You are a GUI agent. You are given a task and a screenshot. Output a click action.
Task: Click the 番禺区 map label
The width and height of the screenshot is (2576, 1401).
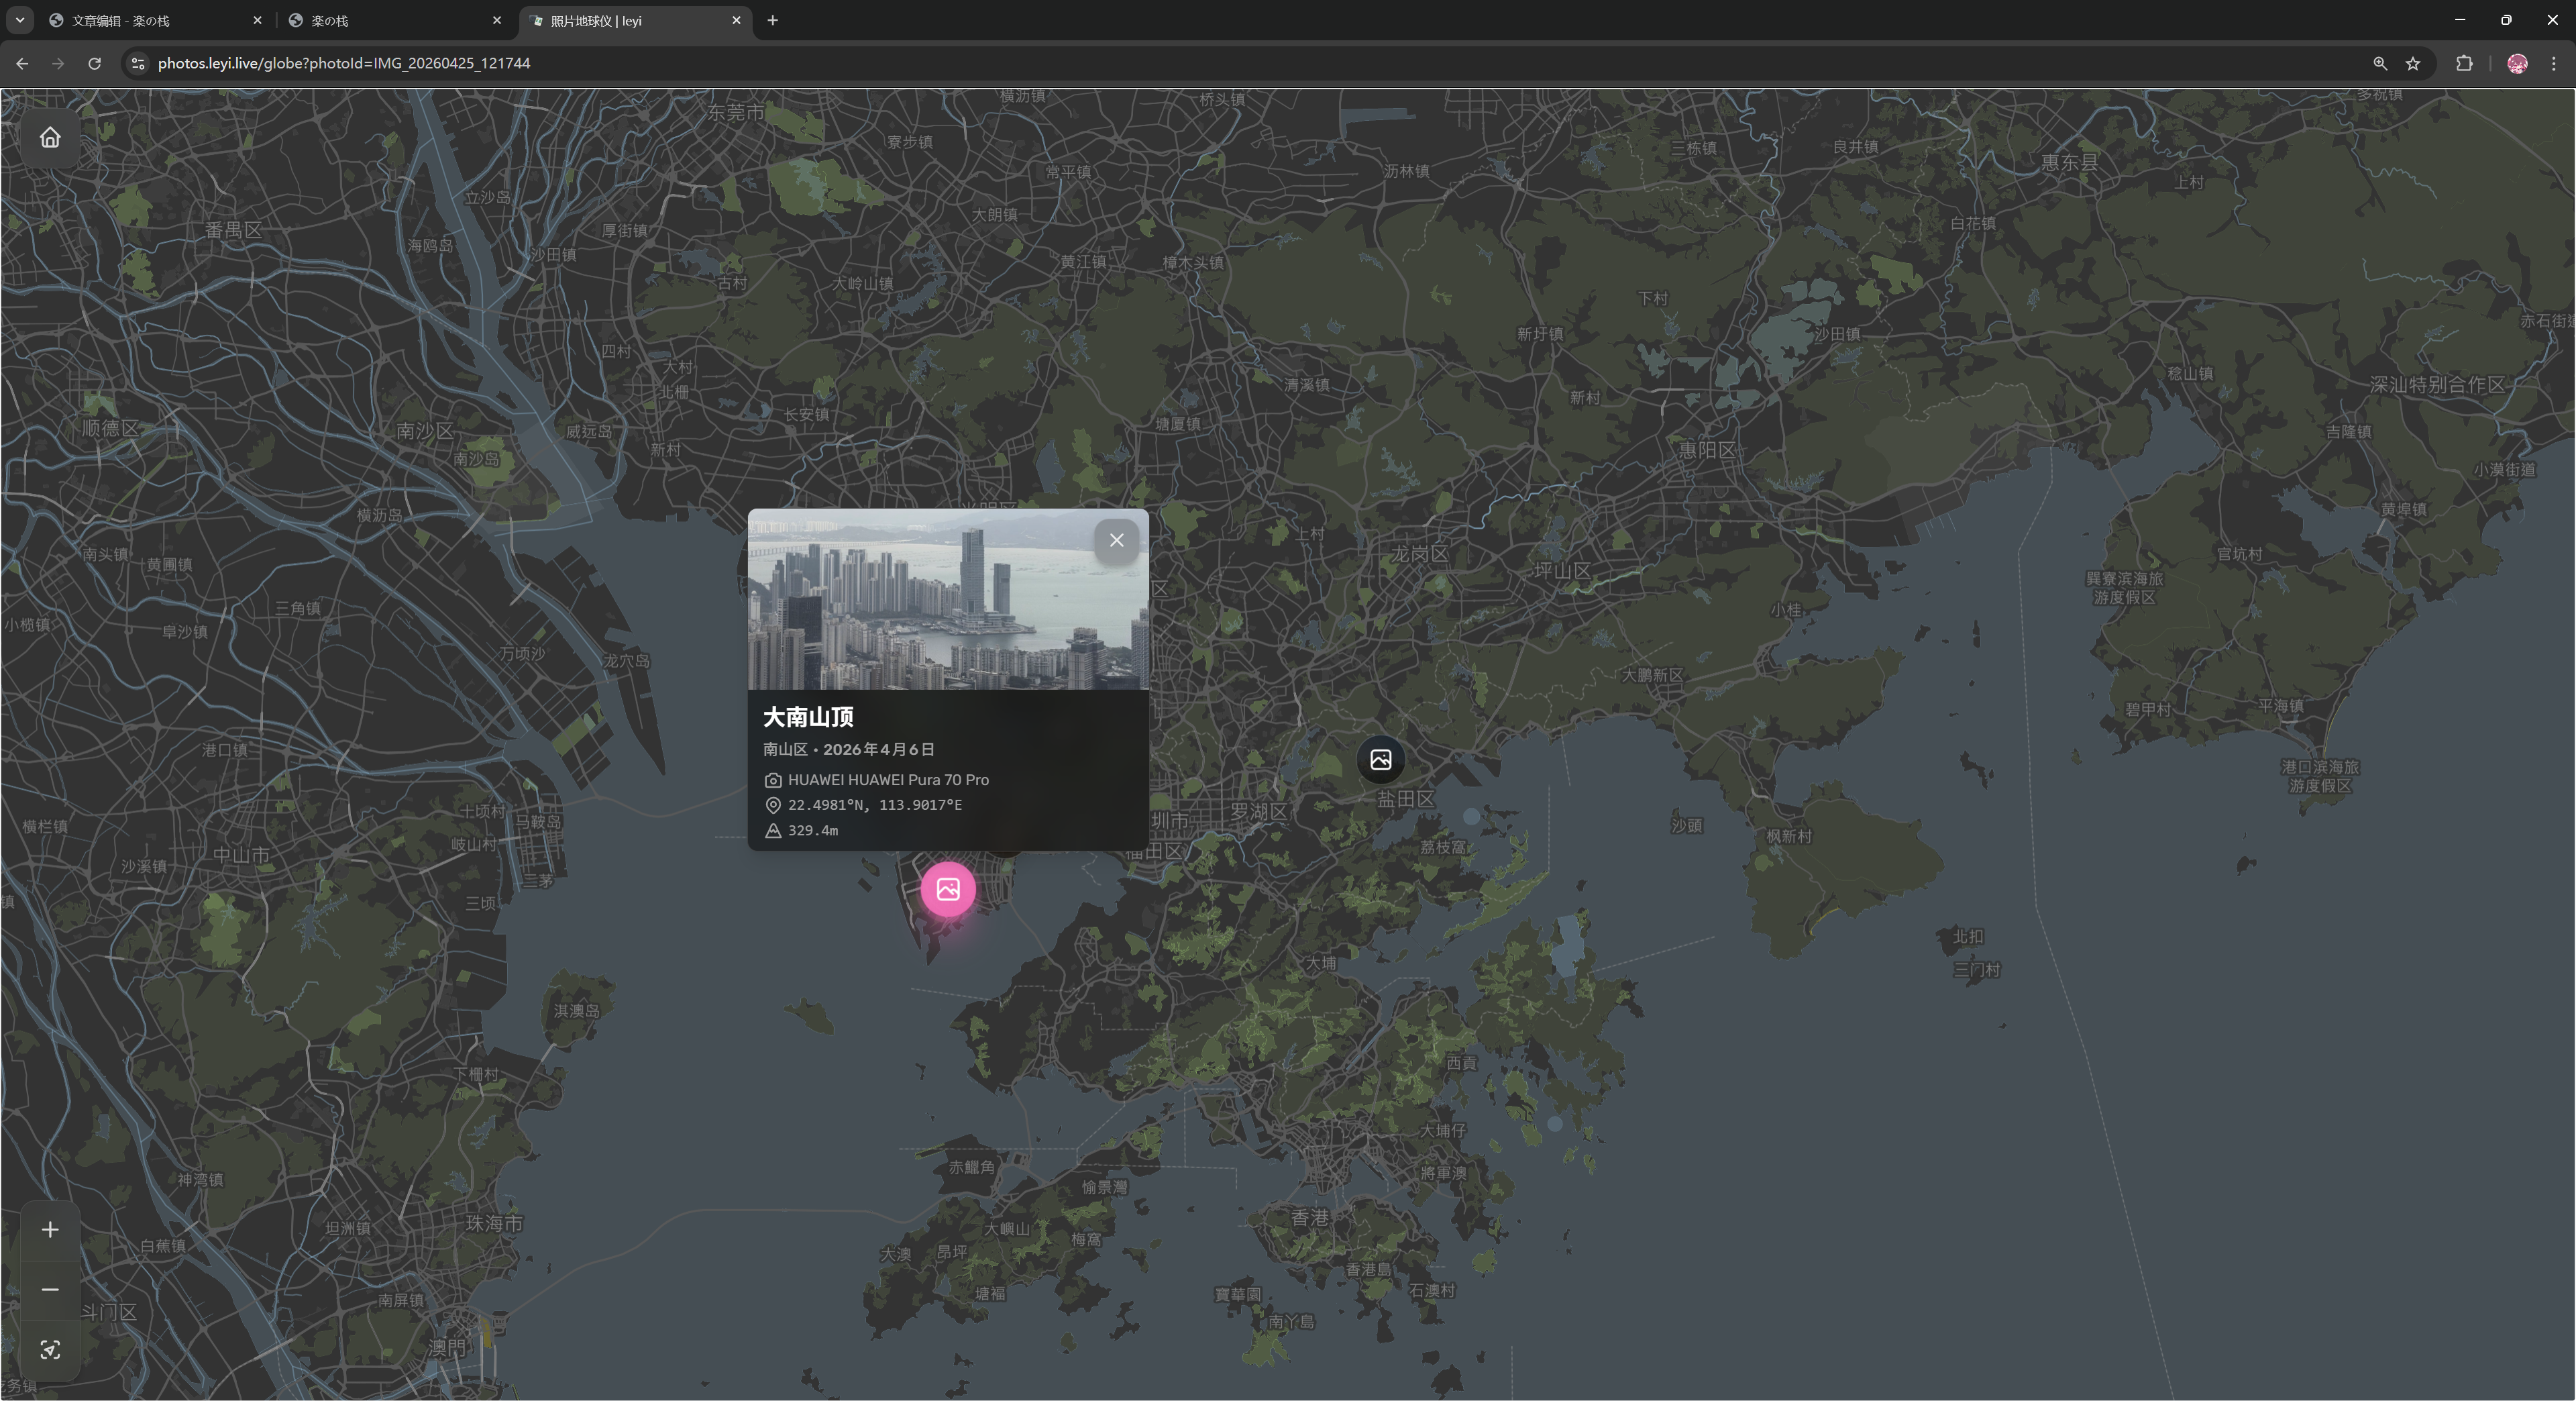tap(234, 230)
